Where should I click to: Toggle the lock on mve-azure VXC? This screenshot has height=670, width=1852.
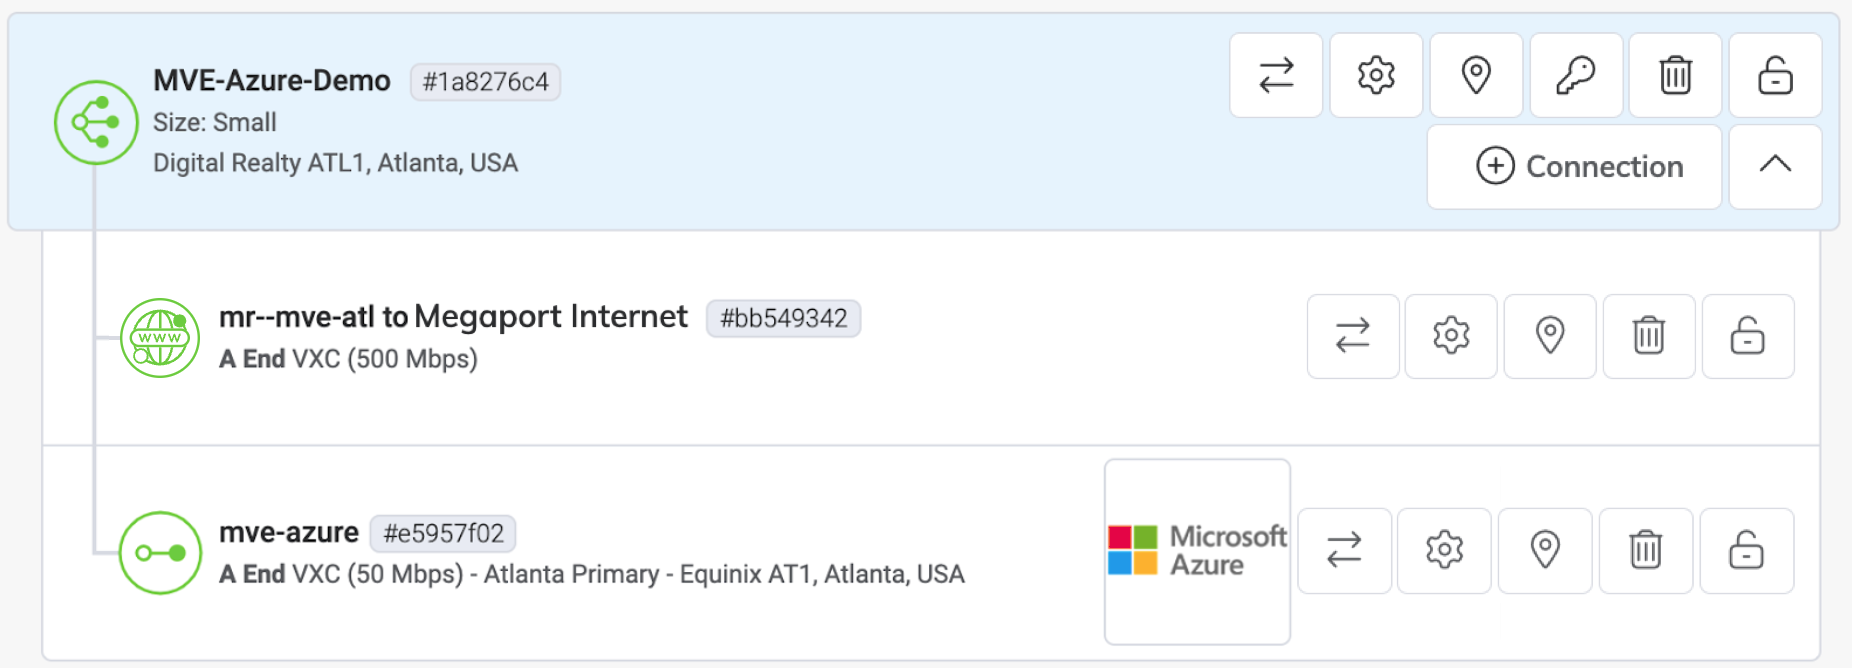(1746, 551)
